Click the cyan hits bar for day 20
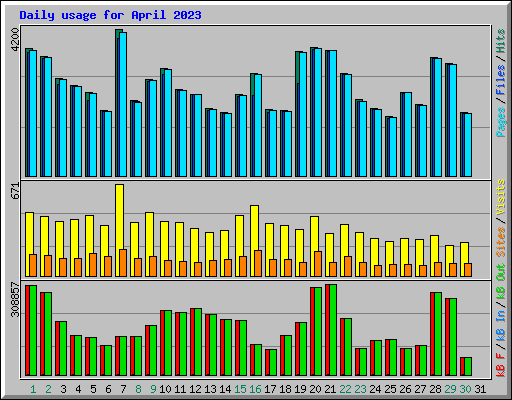512x400 pixels. tap(318, 112)
